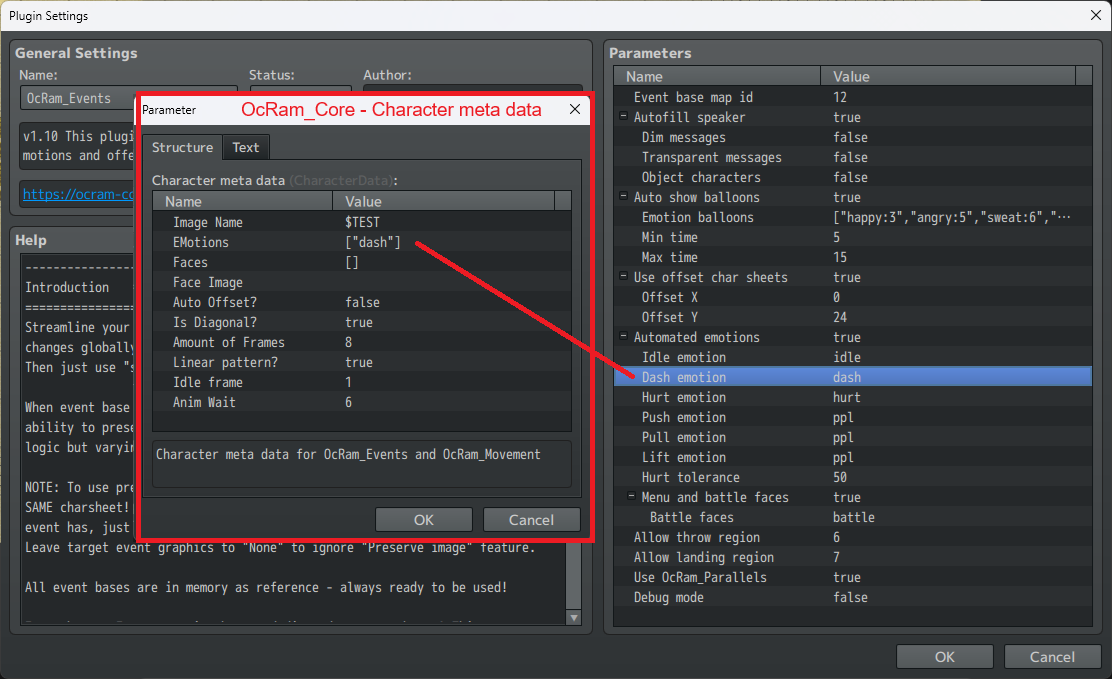
Task: Select the Allow throw region parameter
Action: tap(852, 537)
